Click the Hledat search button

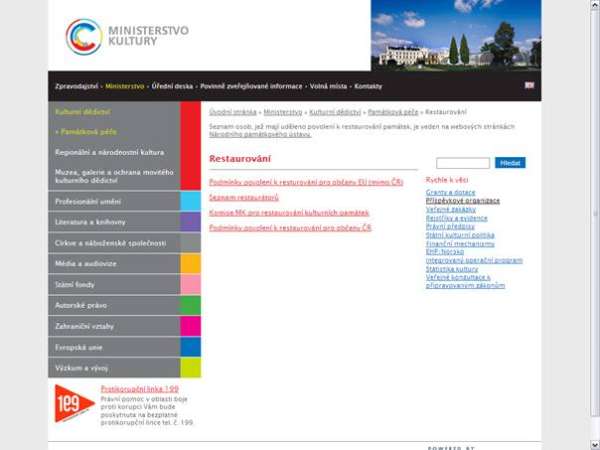click(510, 163)
